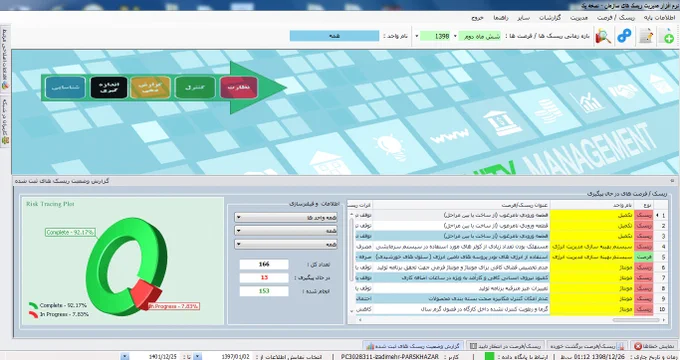This screenshot has height=360, width=680.
Task: Click the Complete - 92.17% chart callout label
Action: click(x=70, y=232)
